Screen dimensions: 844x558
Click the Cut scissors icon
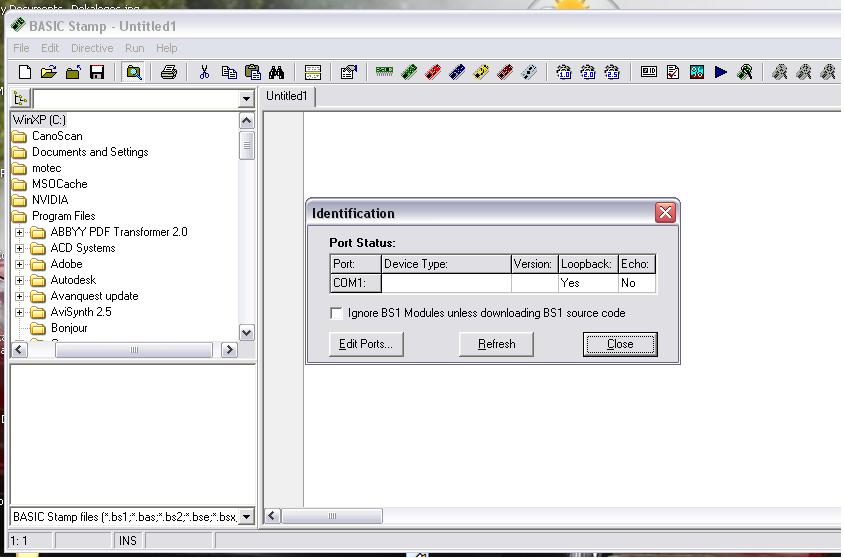[204, 72]
